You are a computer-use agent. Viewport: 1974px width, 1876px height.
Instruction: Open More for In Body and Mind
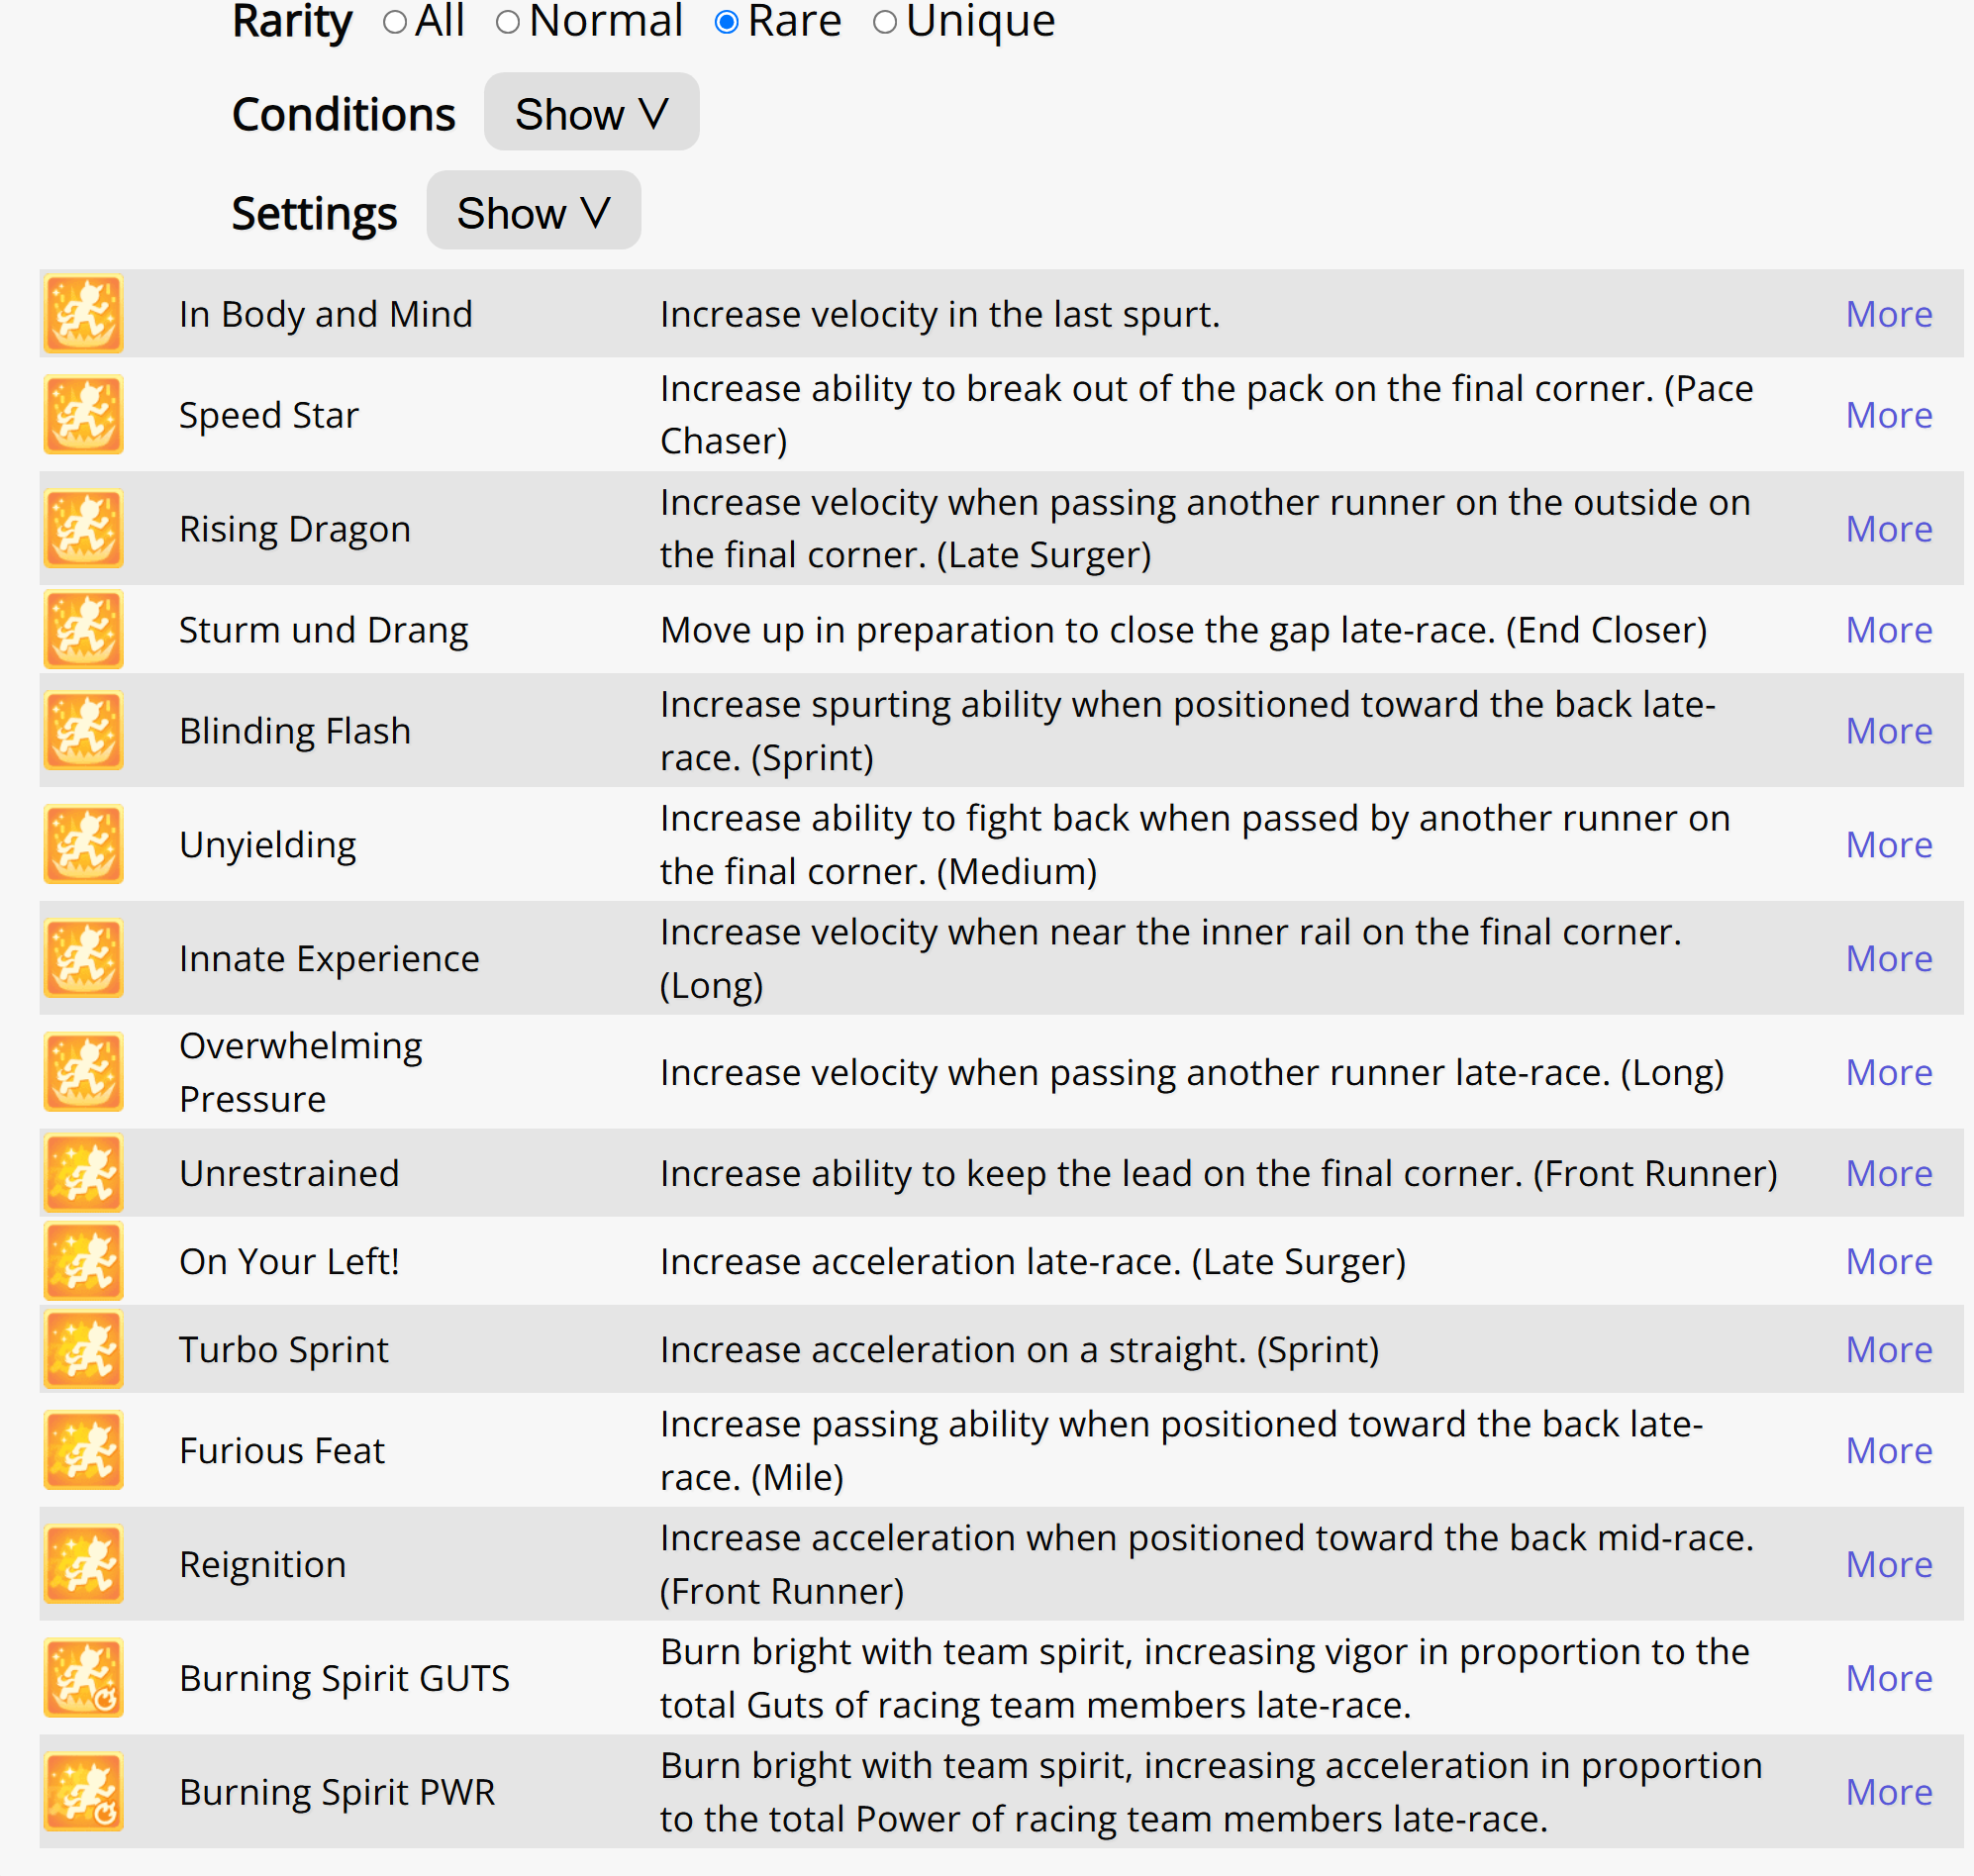[1889, 314]
